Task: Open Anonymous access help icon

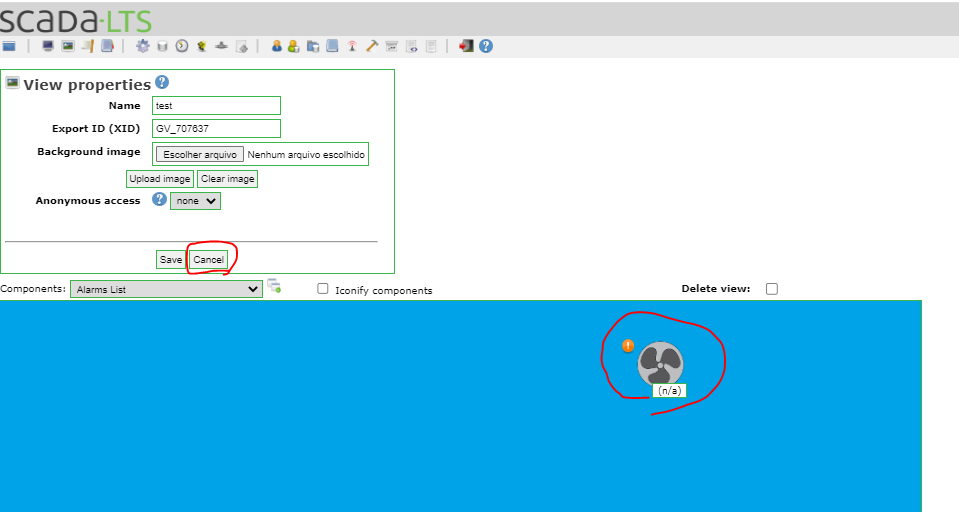Action: pyautogui.click(x=159, y=199)
